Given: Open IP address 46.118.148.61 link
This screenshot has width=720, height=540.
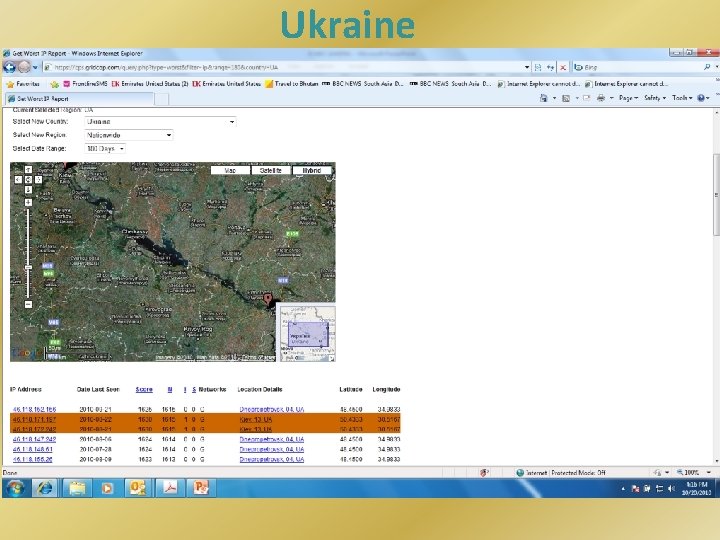Looking at the screenshot, I should [x=33, y=450].
